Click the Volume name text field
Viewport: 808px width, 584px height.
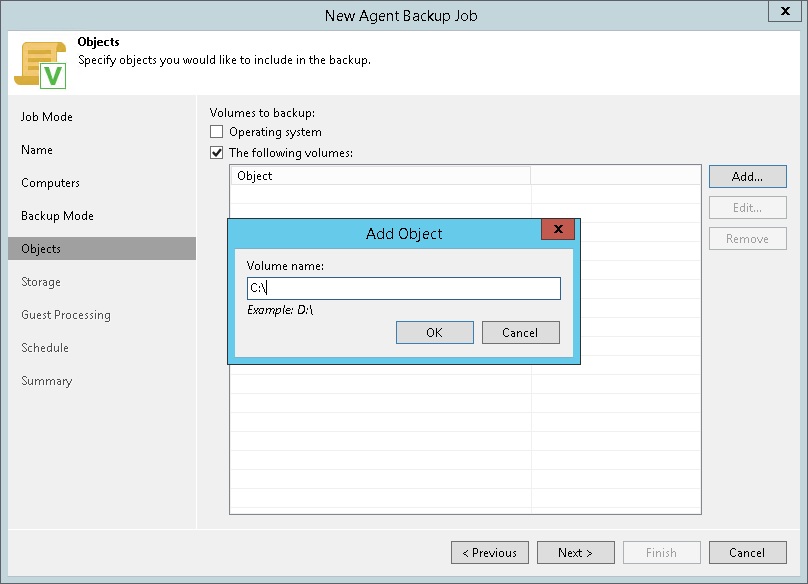(404, 289)
